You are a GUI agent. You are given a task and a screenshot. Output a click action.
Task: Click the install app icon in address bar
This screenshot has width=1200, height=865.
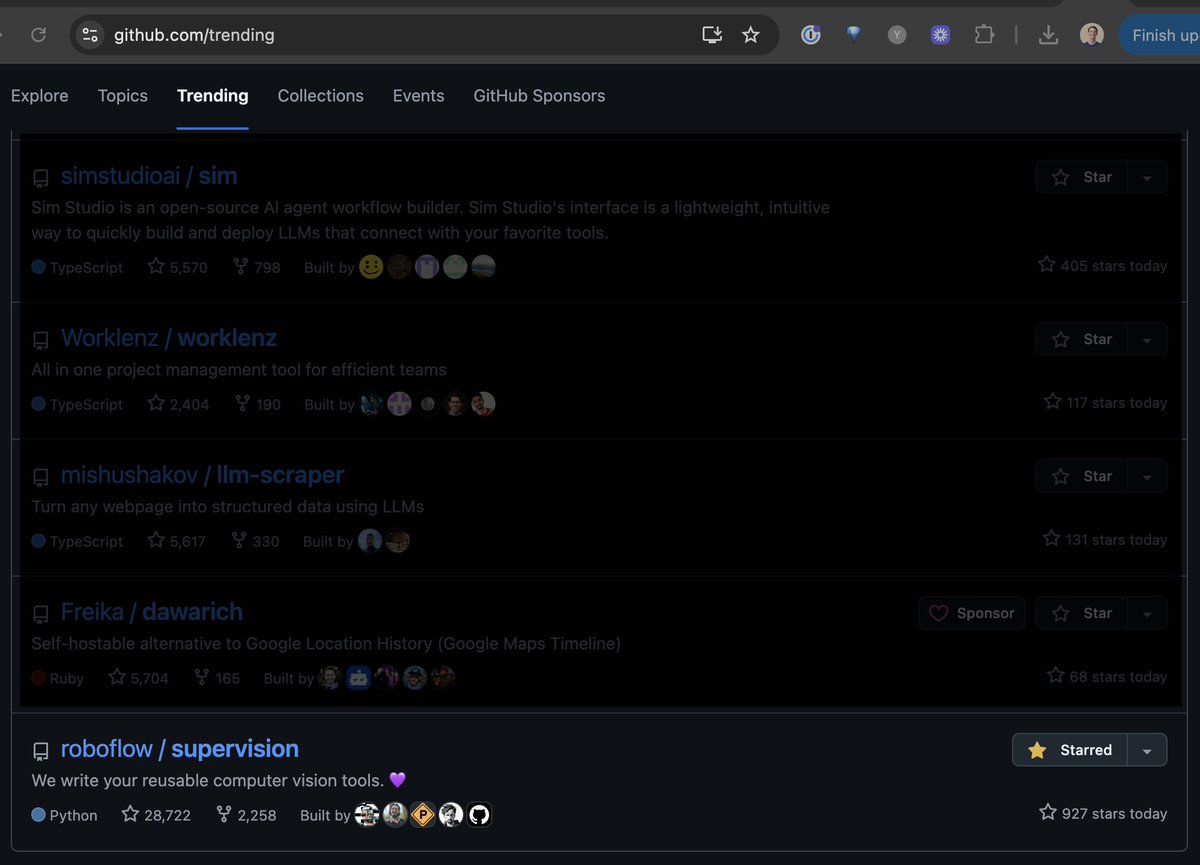click(712, 35)
